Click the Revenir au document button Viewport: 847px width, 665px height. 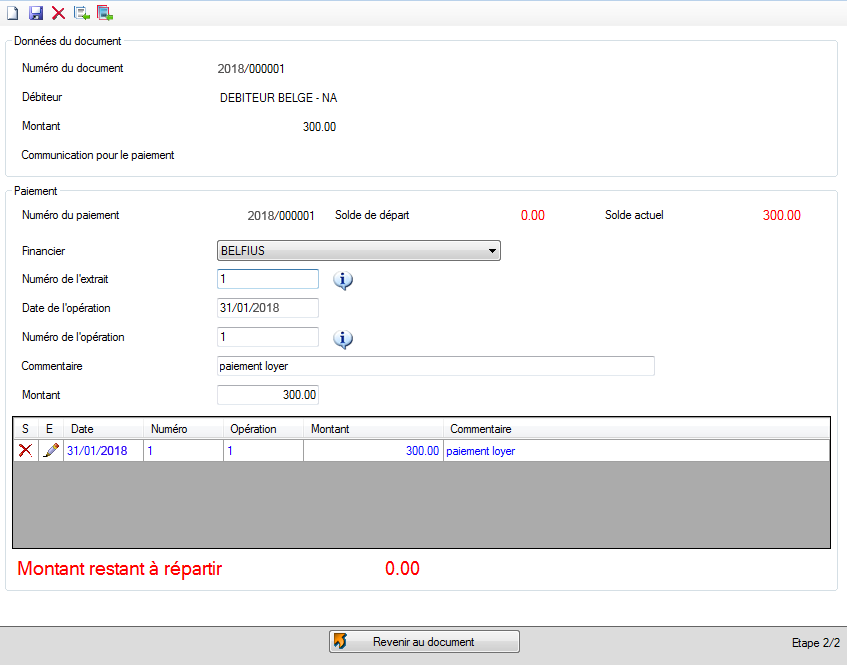tap(425, 642)
